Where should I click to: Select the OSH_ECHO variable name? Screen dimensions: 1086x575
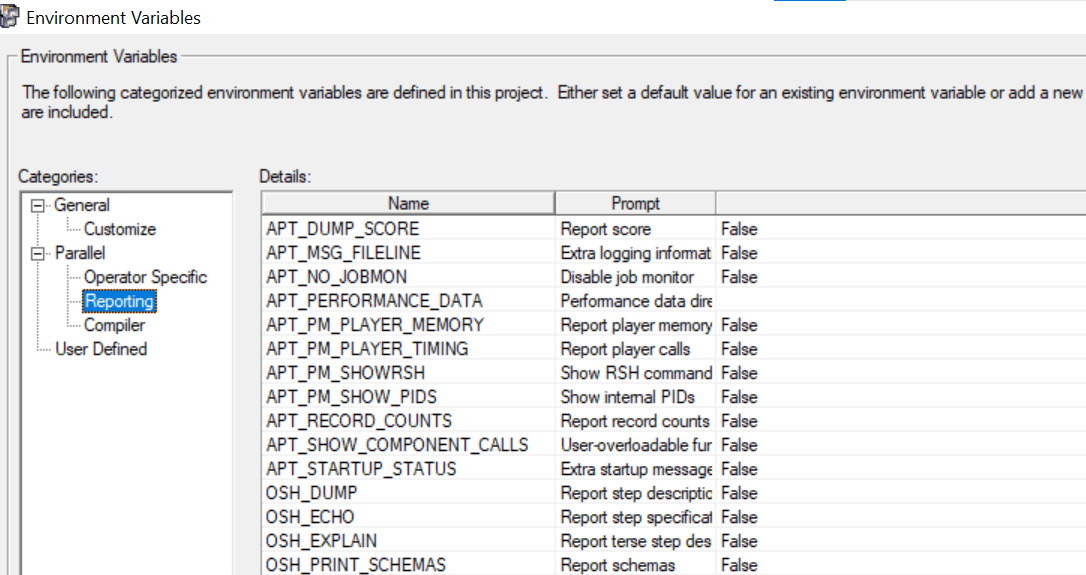click(310, 517)
